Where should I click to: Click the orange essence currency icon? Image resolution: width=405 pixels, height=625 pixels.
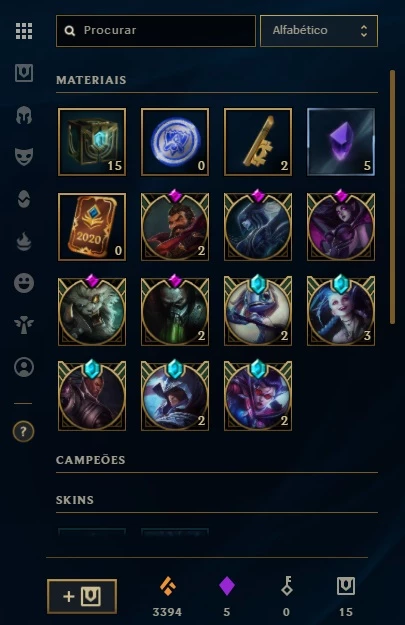pyautogui.click(x=167, y=586)
